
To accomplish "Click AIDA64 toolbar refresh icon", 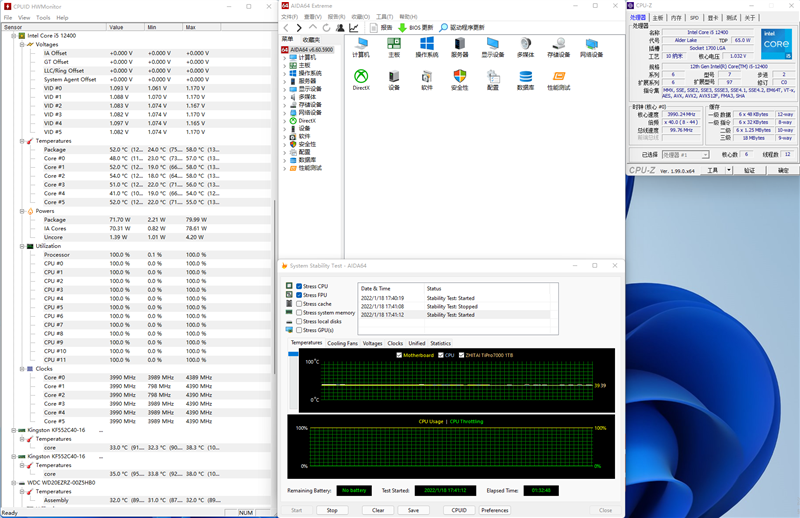I will (326, 28).
